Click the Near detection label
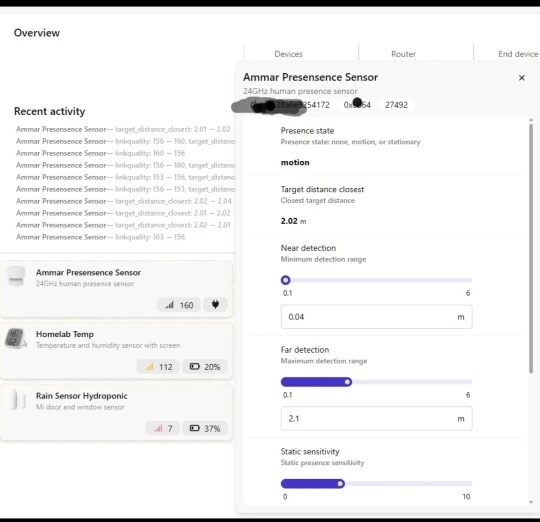This screenshot has width=540, height=522. click(x=308, y=248)
